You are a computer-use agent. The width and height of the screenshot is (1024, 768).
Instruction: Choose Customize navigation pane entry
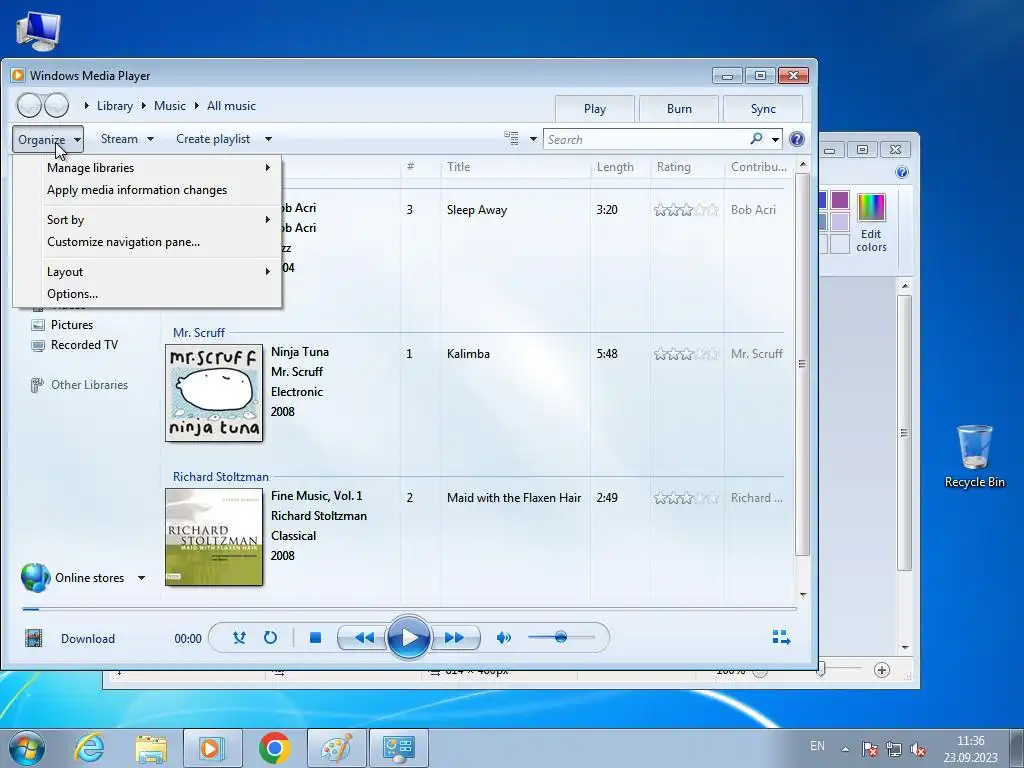(x=148, y=242)
